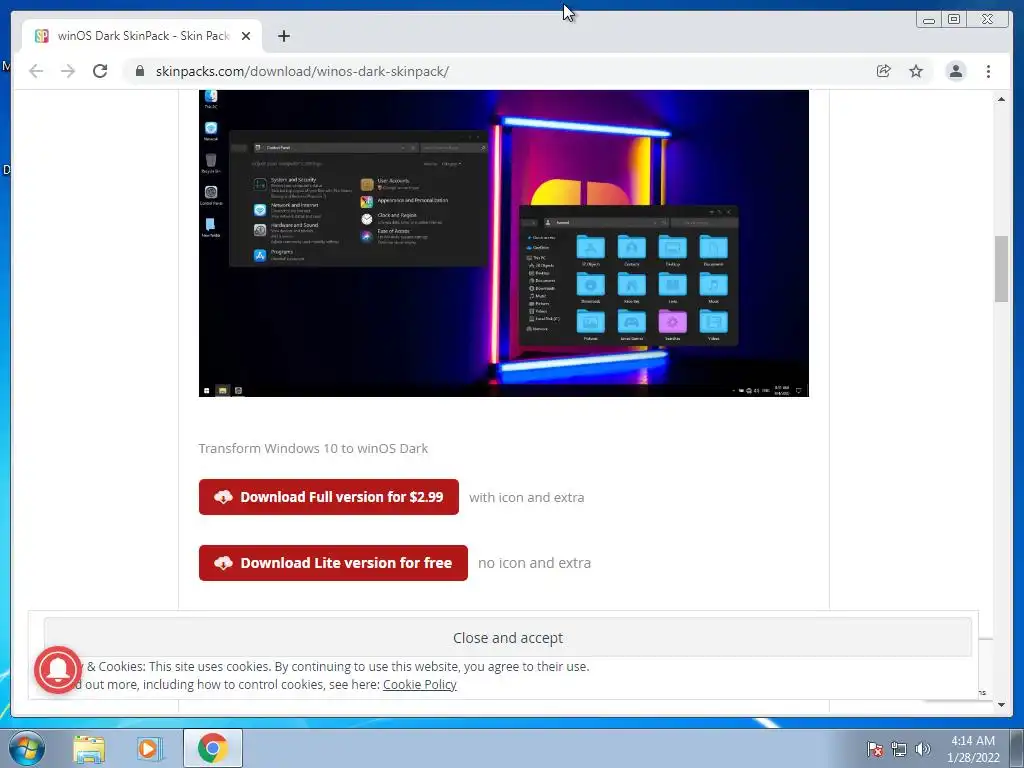Bookmark this page with the star

point(916,71)
